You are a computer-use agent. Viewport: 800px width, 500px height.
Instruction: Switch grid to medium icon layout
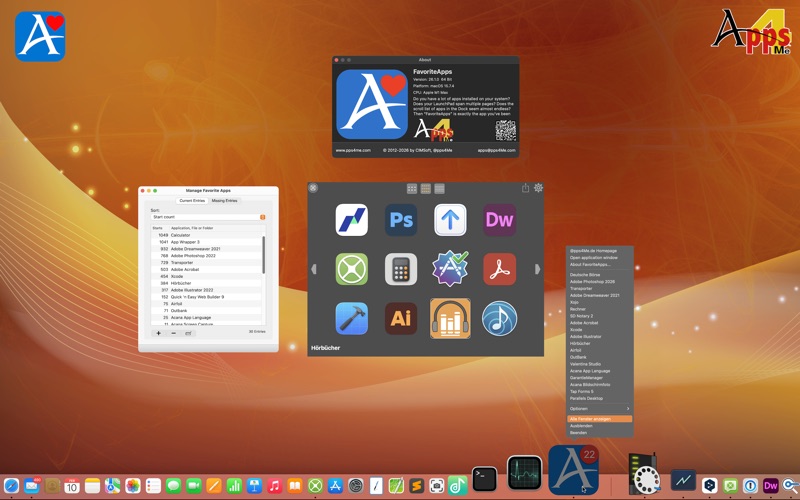(426, 189)
